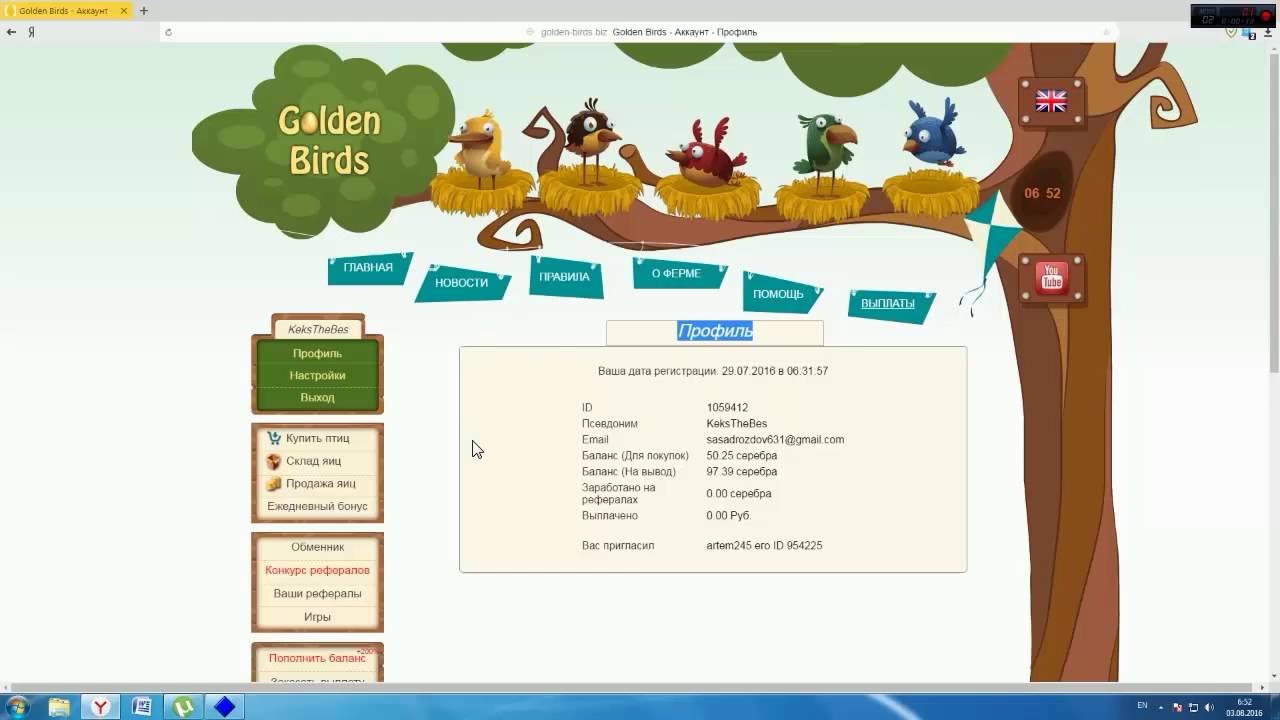
Task: Open the ВЫПЛАТЫ menu item
Action: [888, 303]
